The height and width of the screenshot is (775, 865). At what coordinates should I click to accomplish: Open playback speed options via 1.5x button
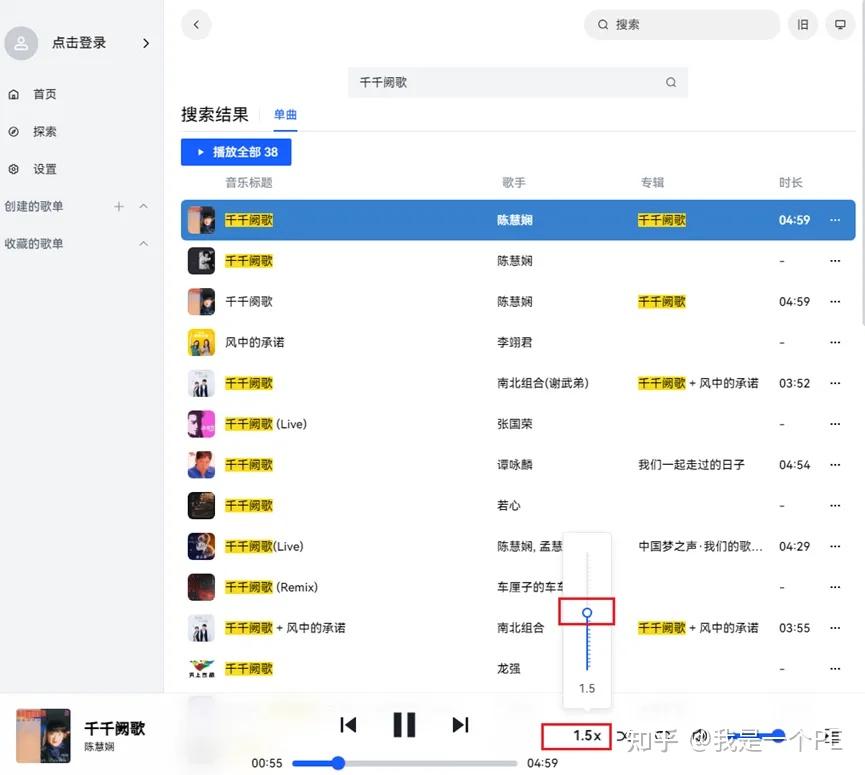coord(577,735)
